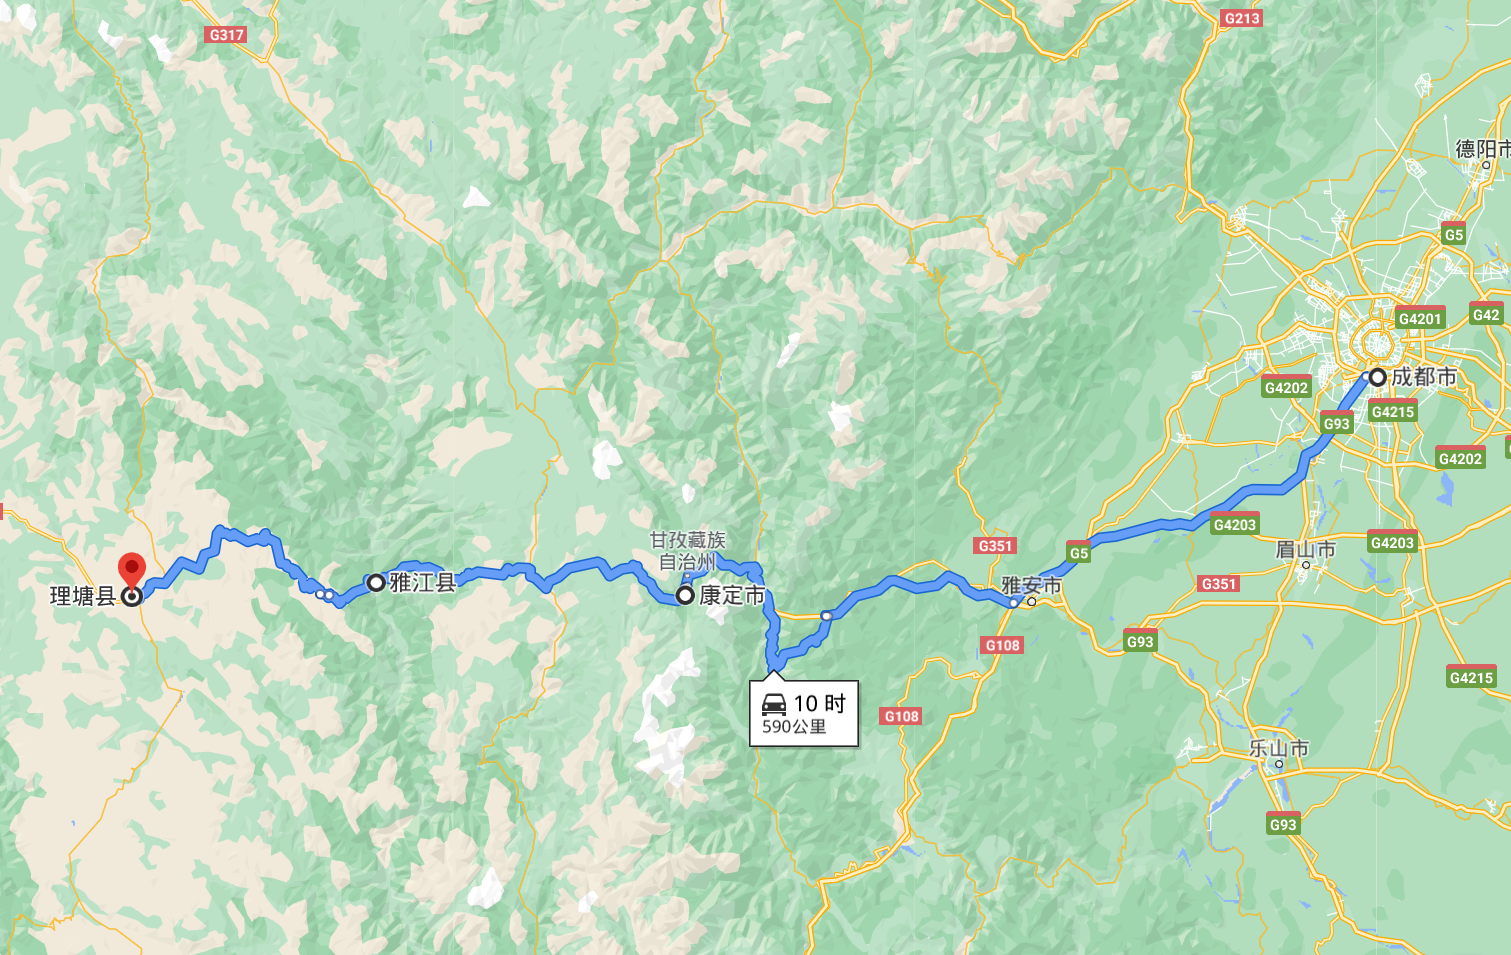The height and width of the screenshot is (955, 1511).
Task: Click the red destination pin at 理塘县
Action: coord(131,571)
